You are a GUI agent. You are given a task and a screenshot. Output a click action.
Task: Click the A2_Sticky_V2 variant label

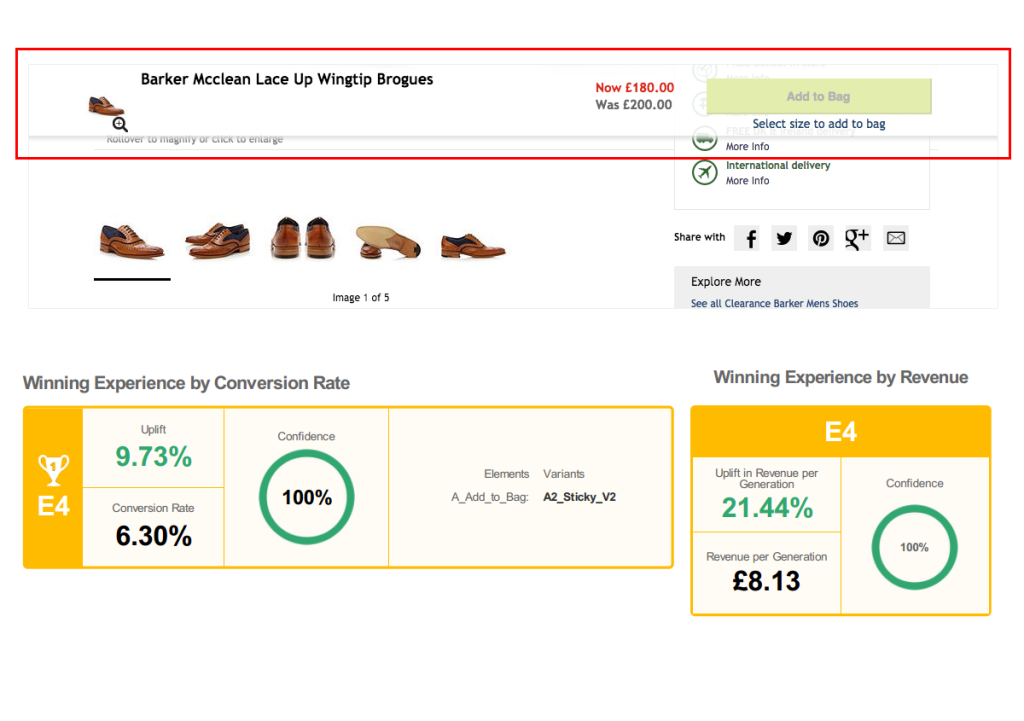tap(580, 496)
